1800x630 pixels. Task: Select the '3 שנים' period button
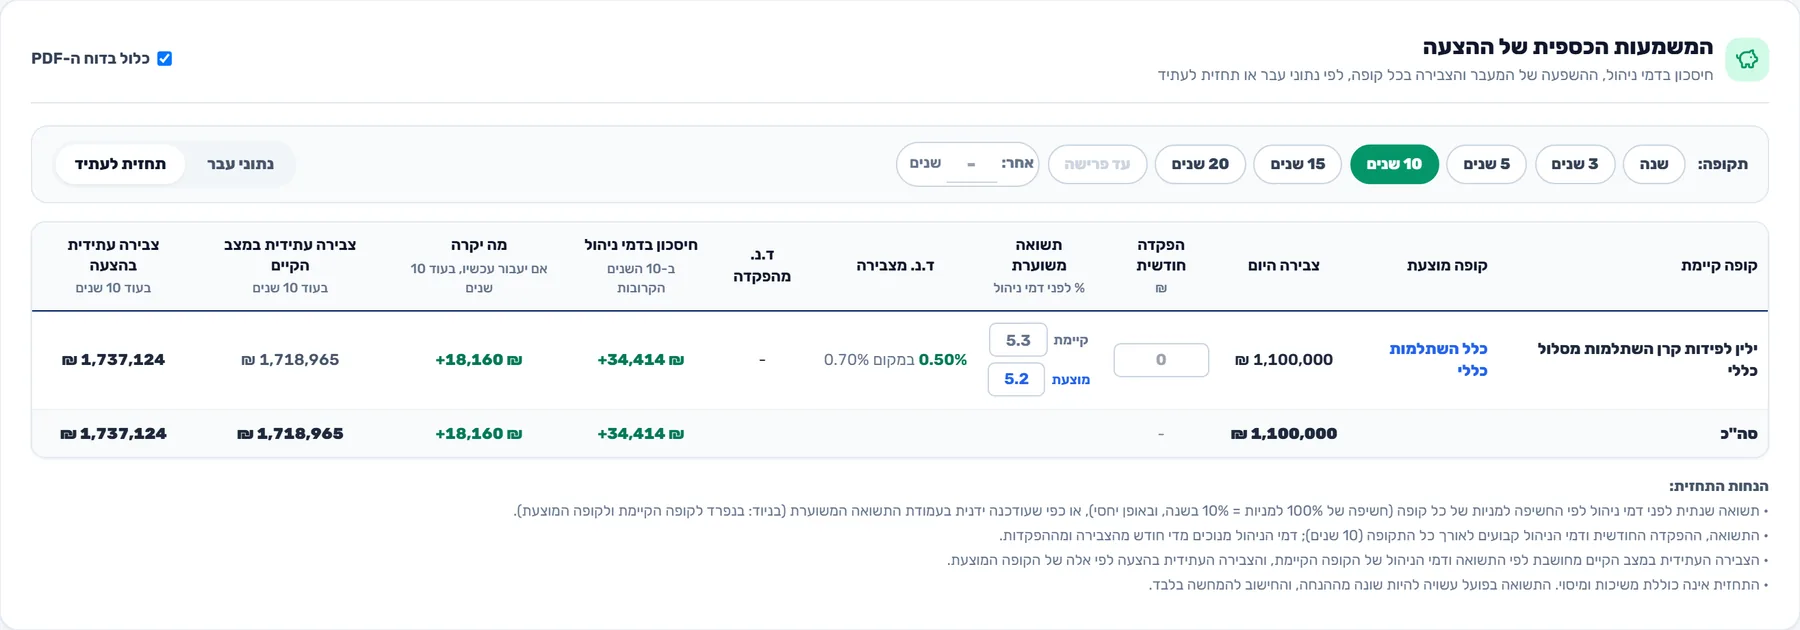(x=1574, y=164)
